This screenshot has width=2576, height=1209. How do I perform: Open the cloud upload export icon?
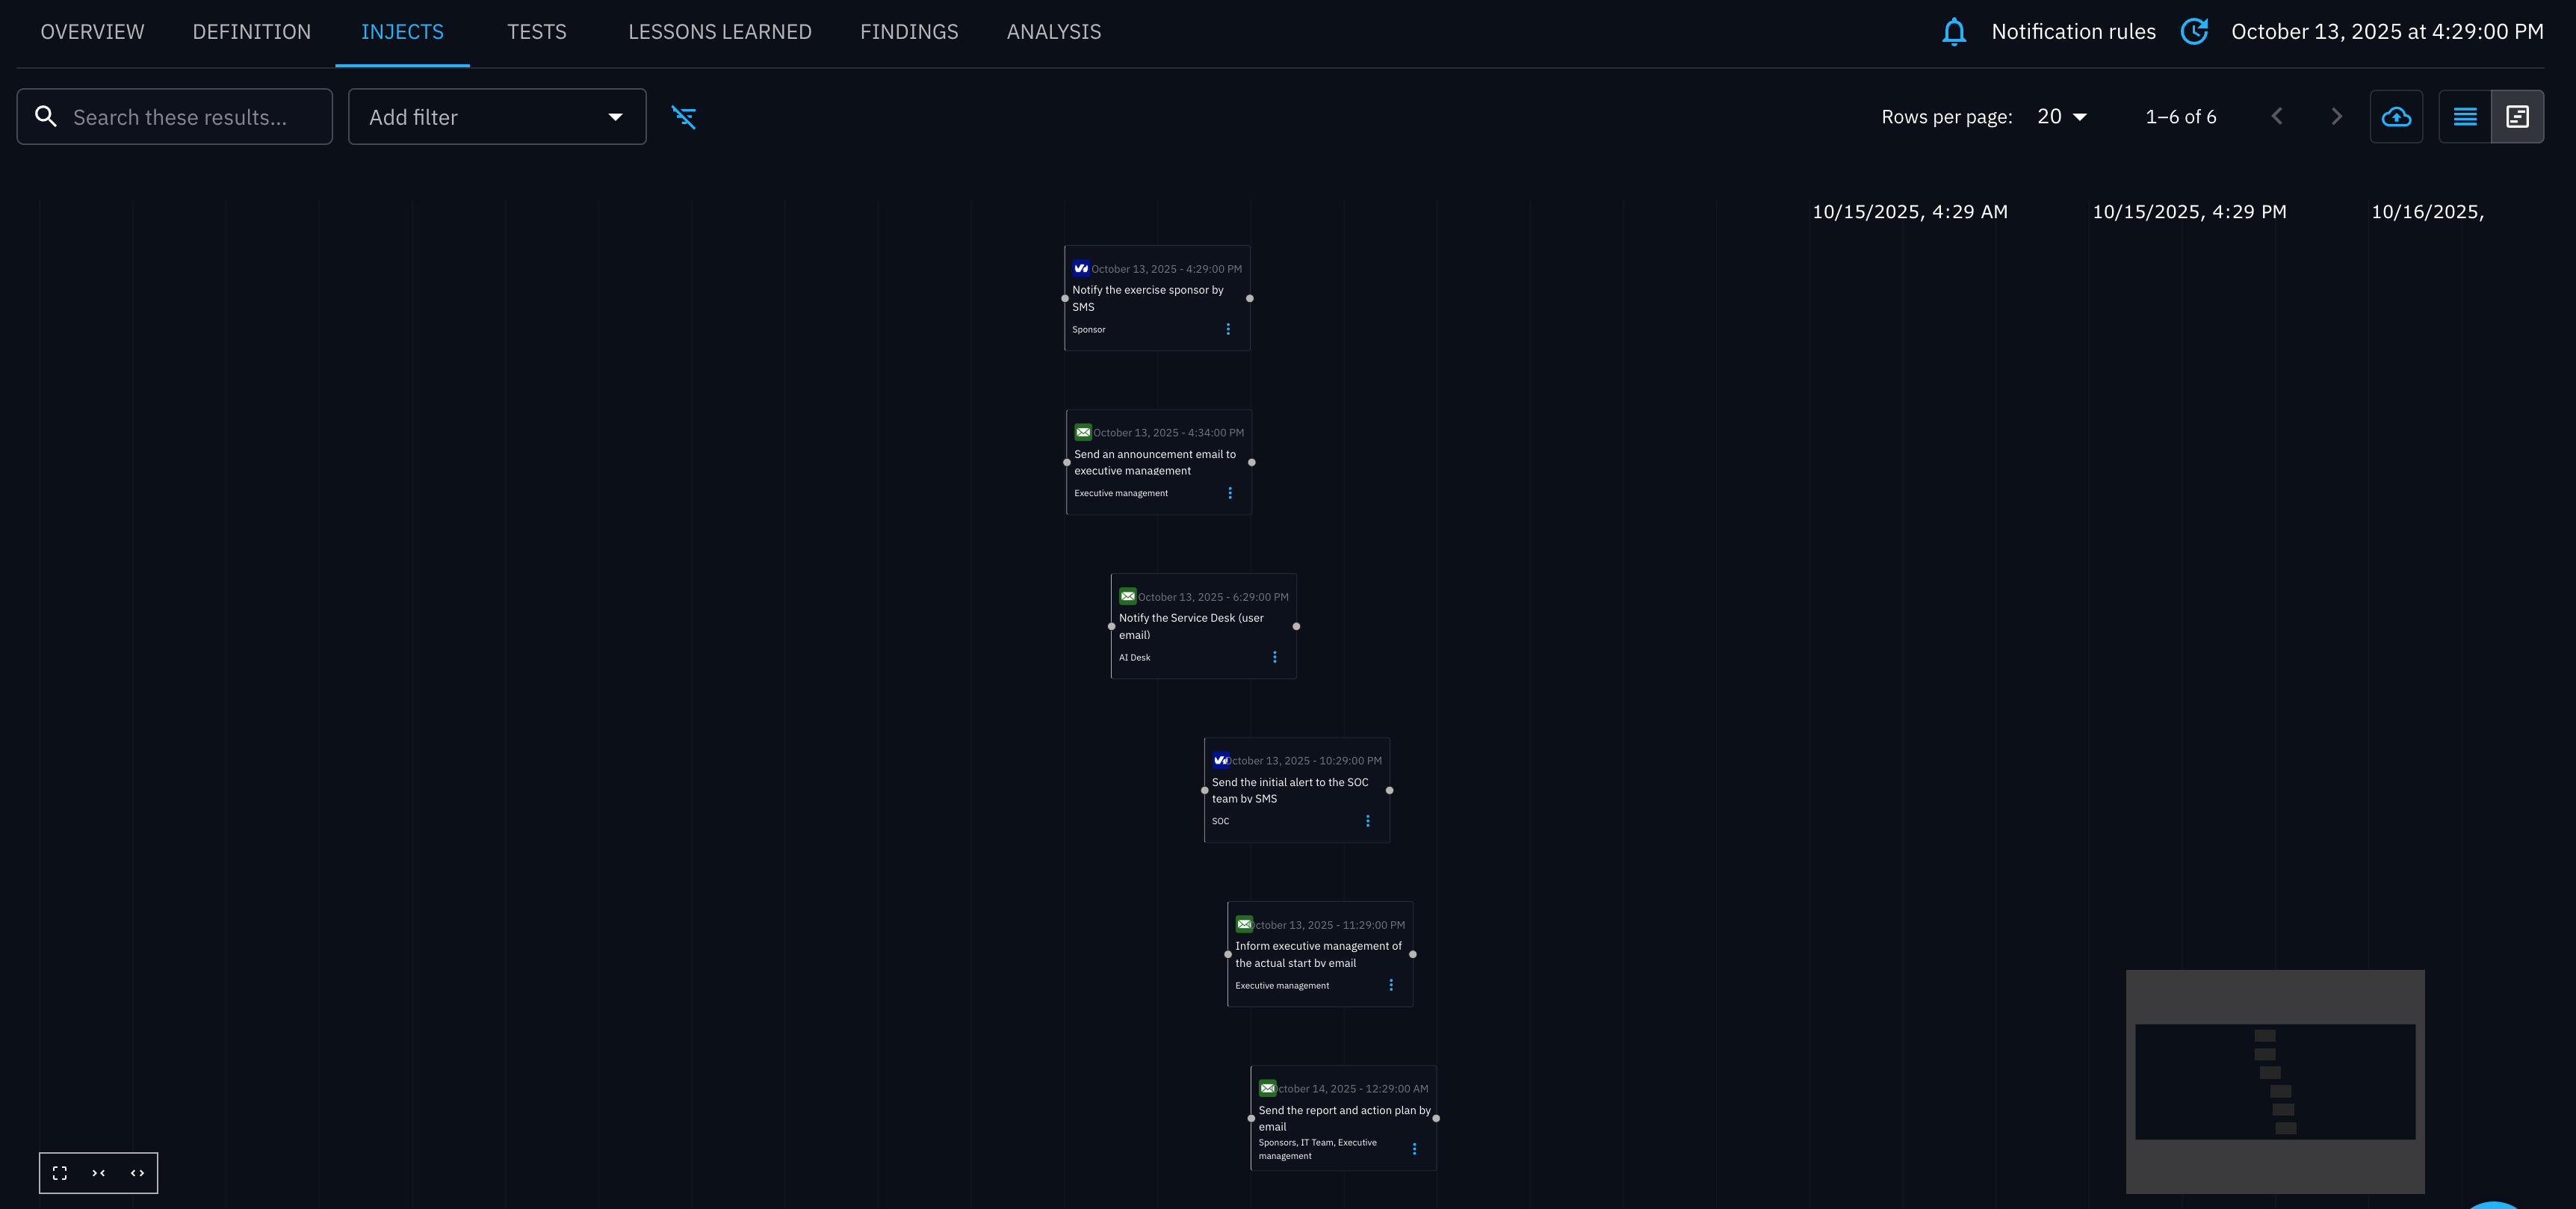2396,116
